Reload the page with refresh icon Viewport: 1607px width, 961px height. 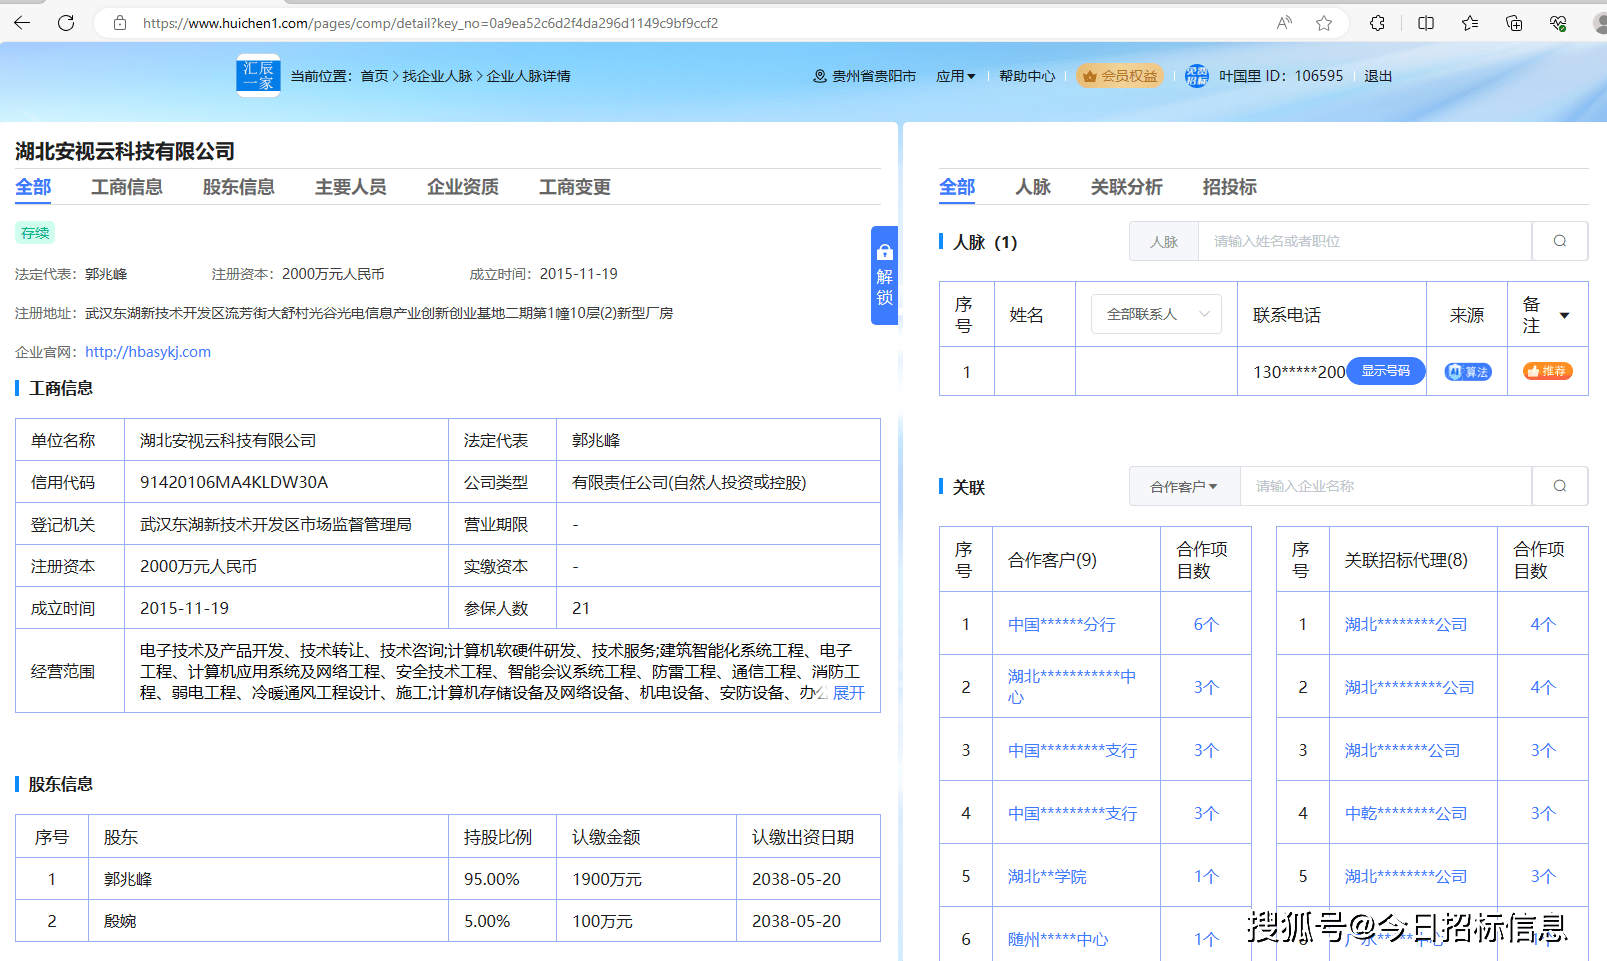click(66, 23)
